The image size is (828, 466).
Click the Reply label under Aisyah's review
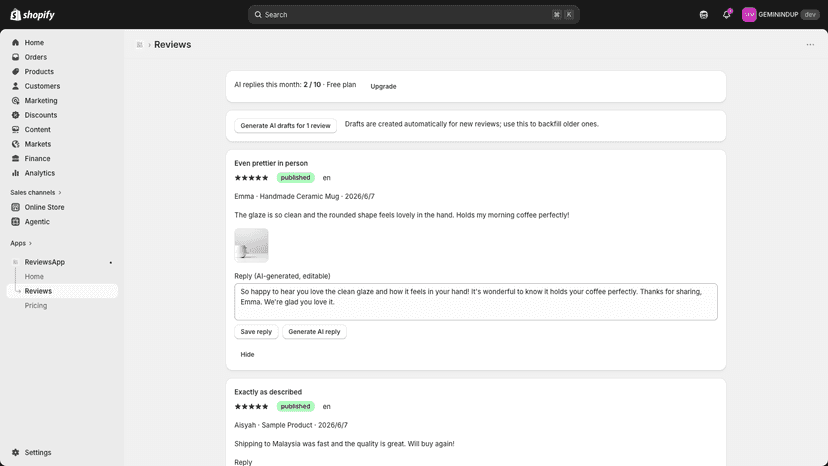[243, 462]
